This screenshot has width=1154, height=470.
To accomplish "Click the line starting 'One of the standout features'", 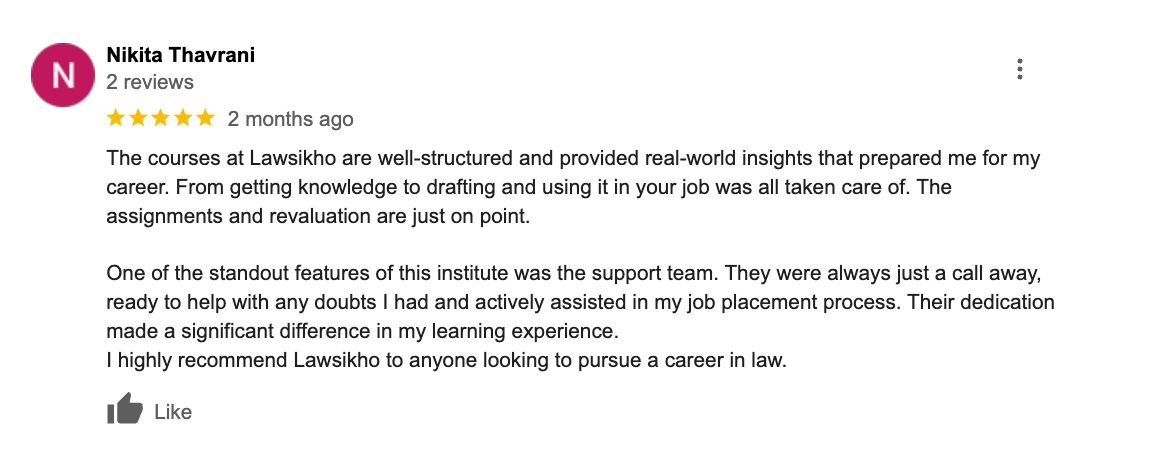I will (x=573, y=274).
